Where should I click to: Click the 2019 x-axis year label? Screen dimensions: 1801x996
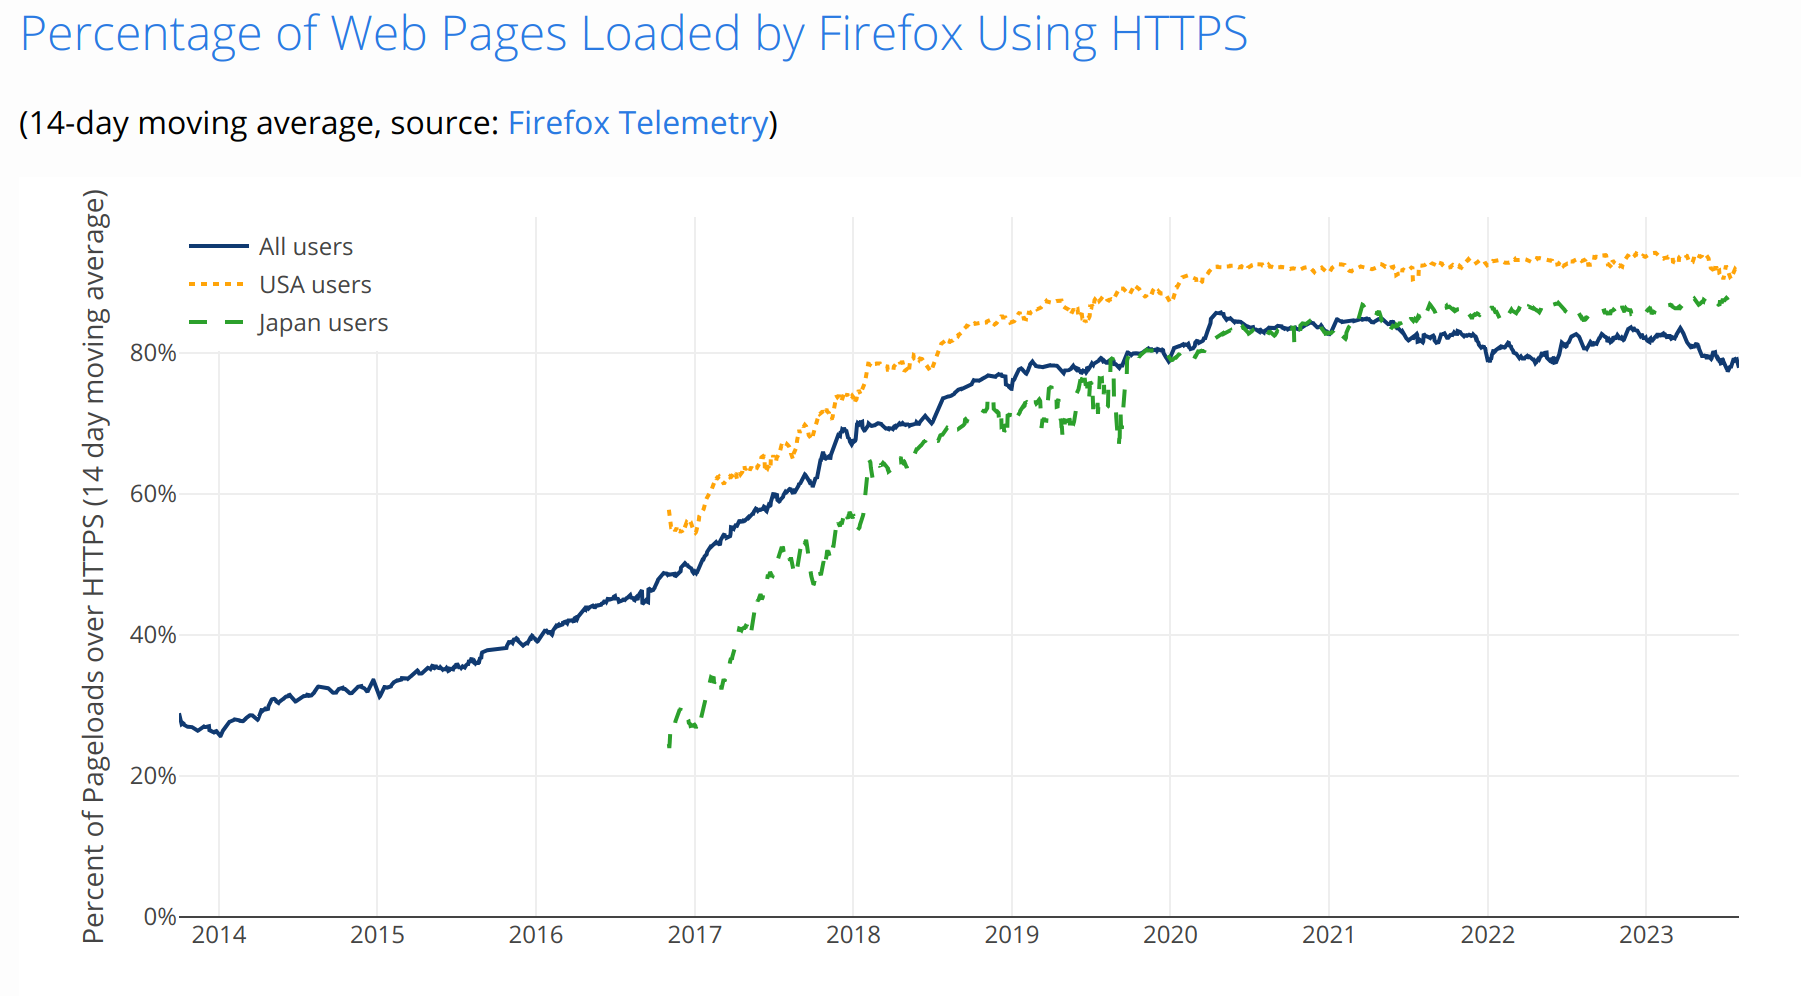pos(1011,935)
